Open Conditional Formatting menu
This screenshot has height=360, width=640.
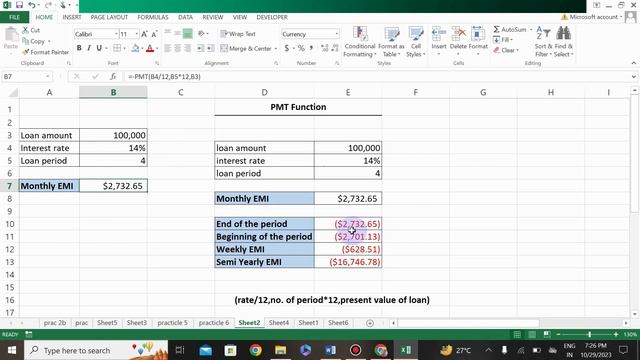click(x=359, y=42)
